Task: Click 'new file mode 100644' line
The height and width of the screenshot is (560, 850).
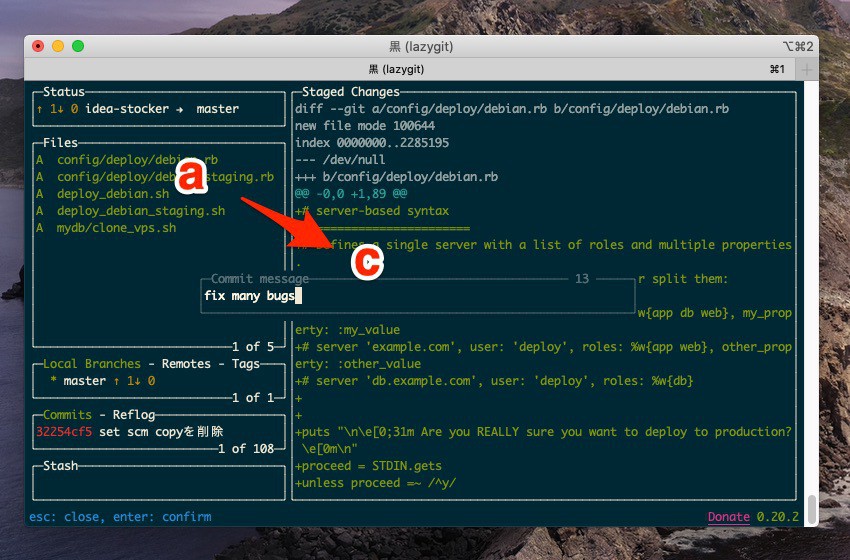Action: (365, 126)
